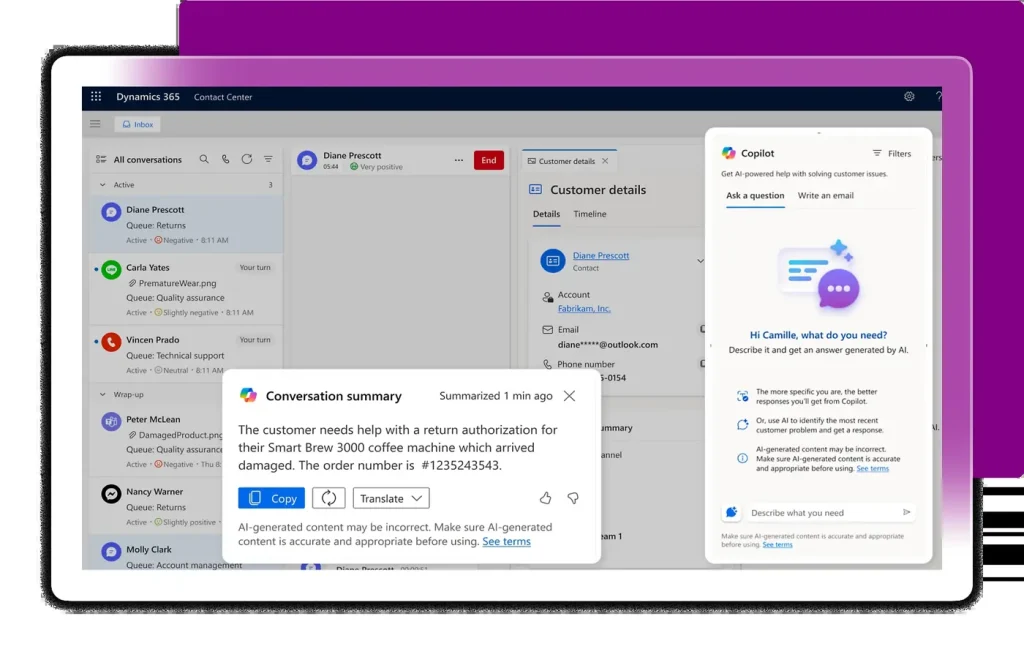Open the All conversations view icon

[101, 159]
